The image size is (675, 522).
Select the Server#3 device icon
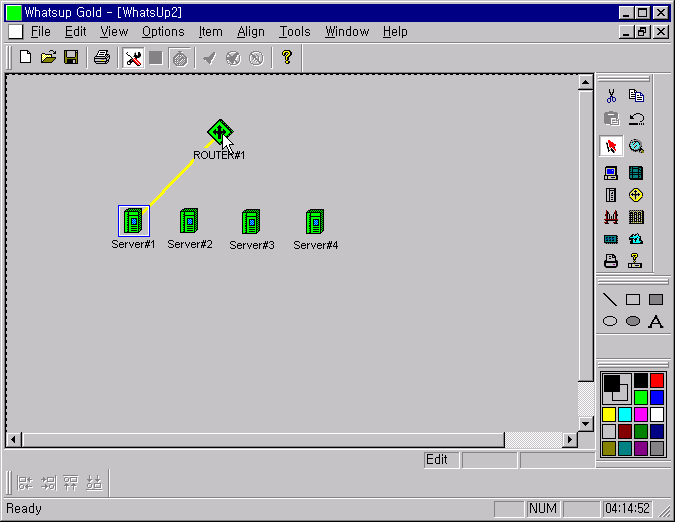[251, 222]
